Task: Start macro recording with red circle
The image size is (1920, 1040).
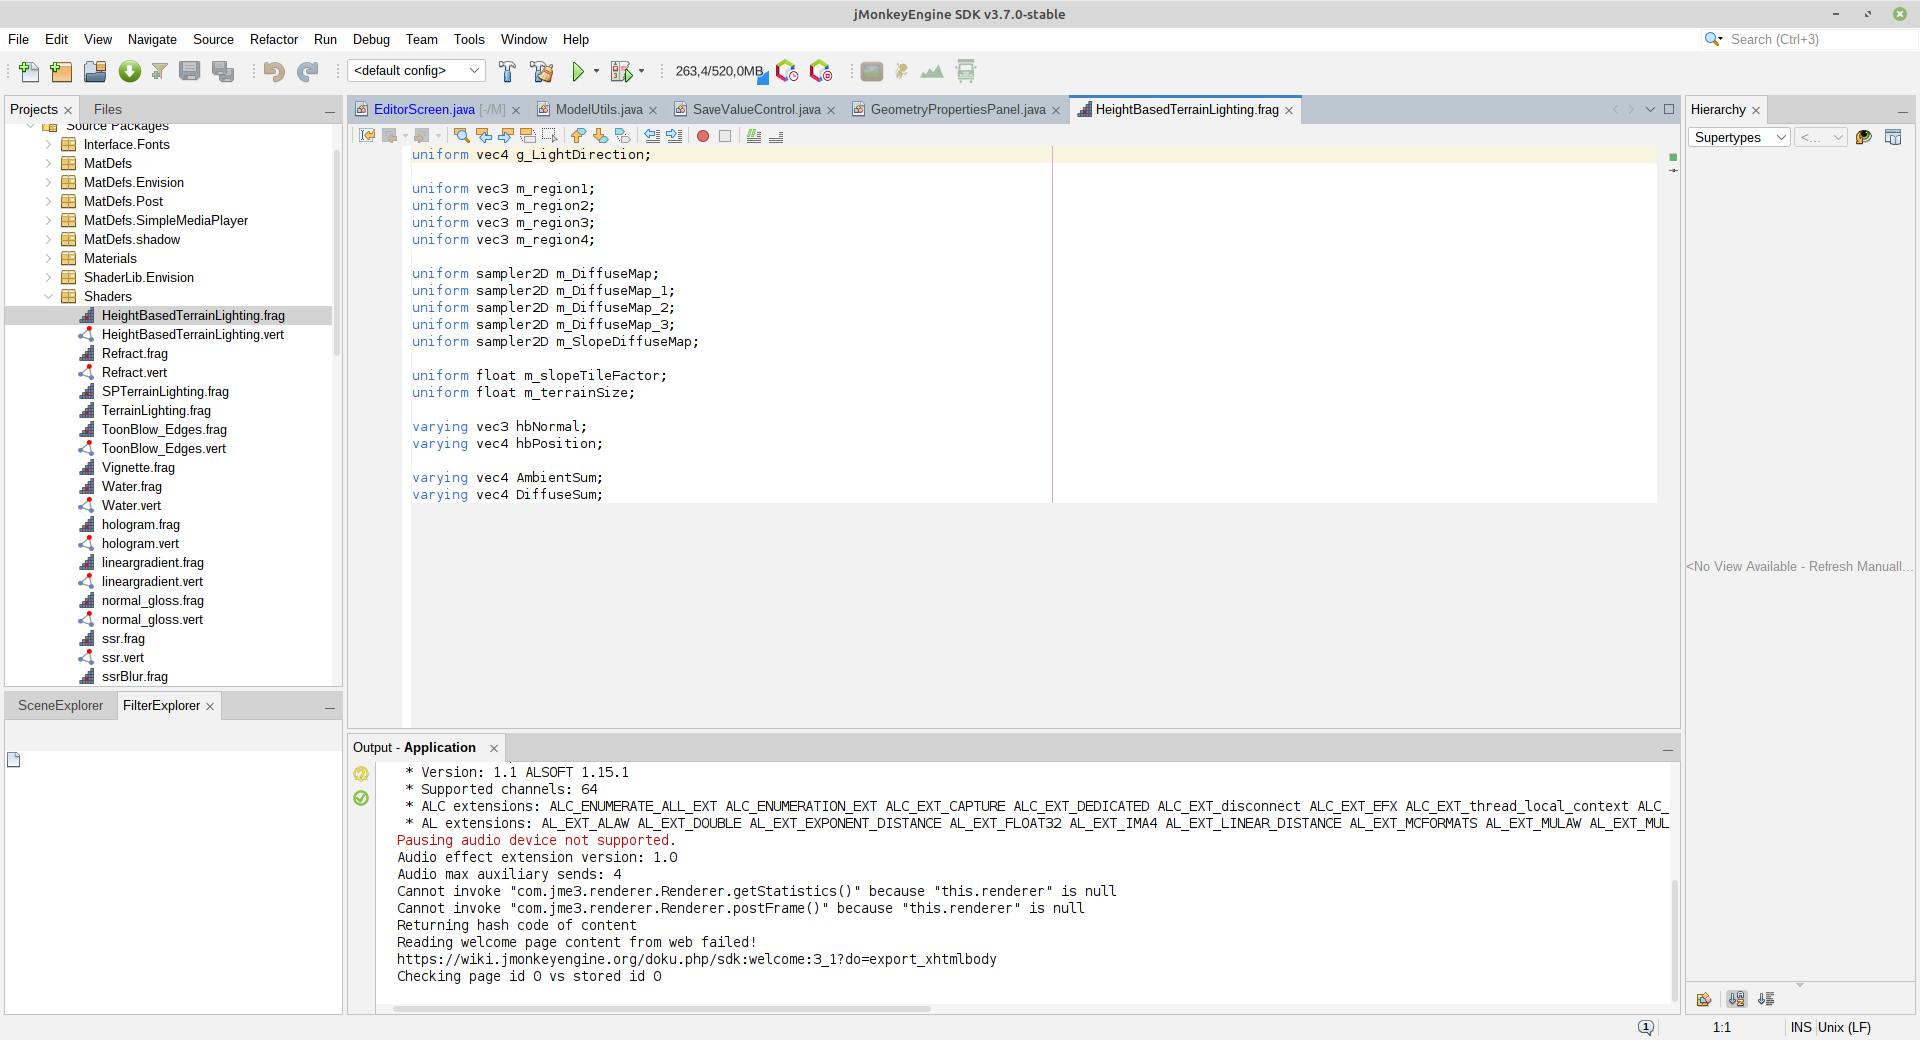Action: pyautogui.click(x=703, y=136)
